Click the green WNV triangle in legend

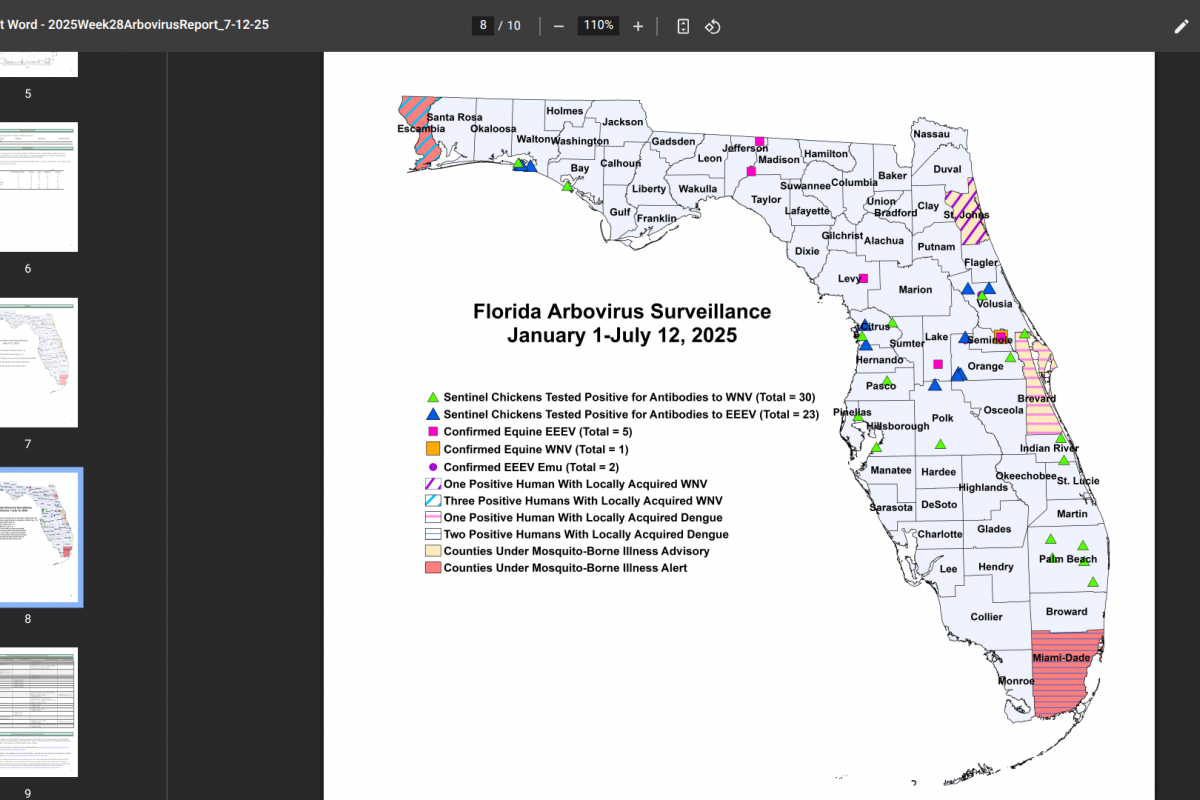click(x=433, y=397)
